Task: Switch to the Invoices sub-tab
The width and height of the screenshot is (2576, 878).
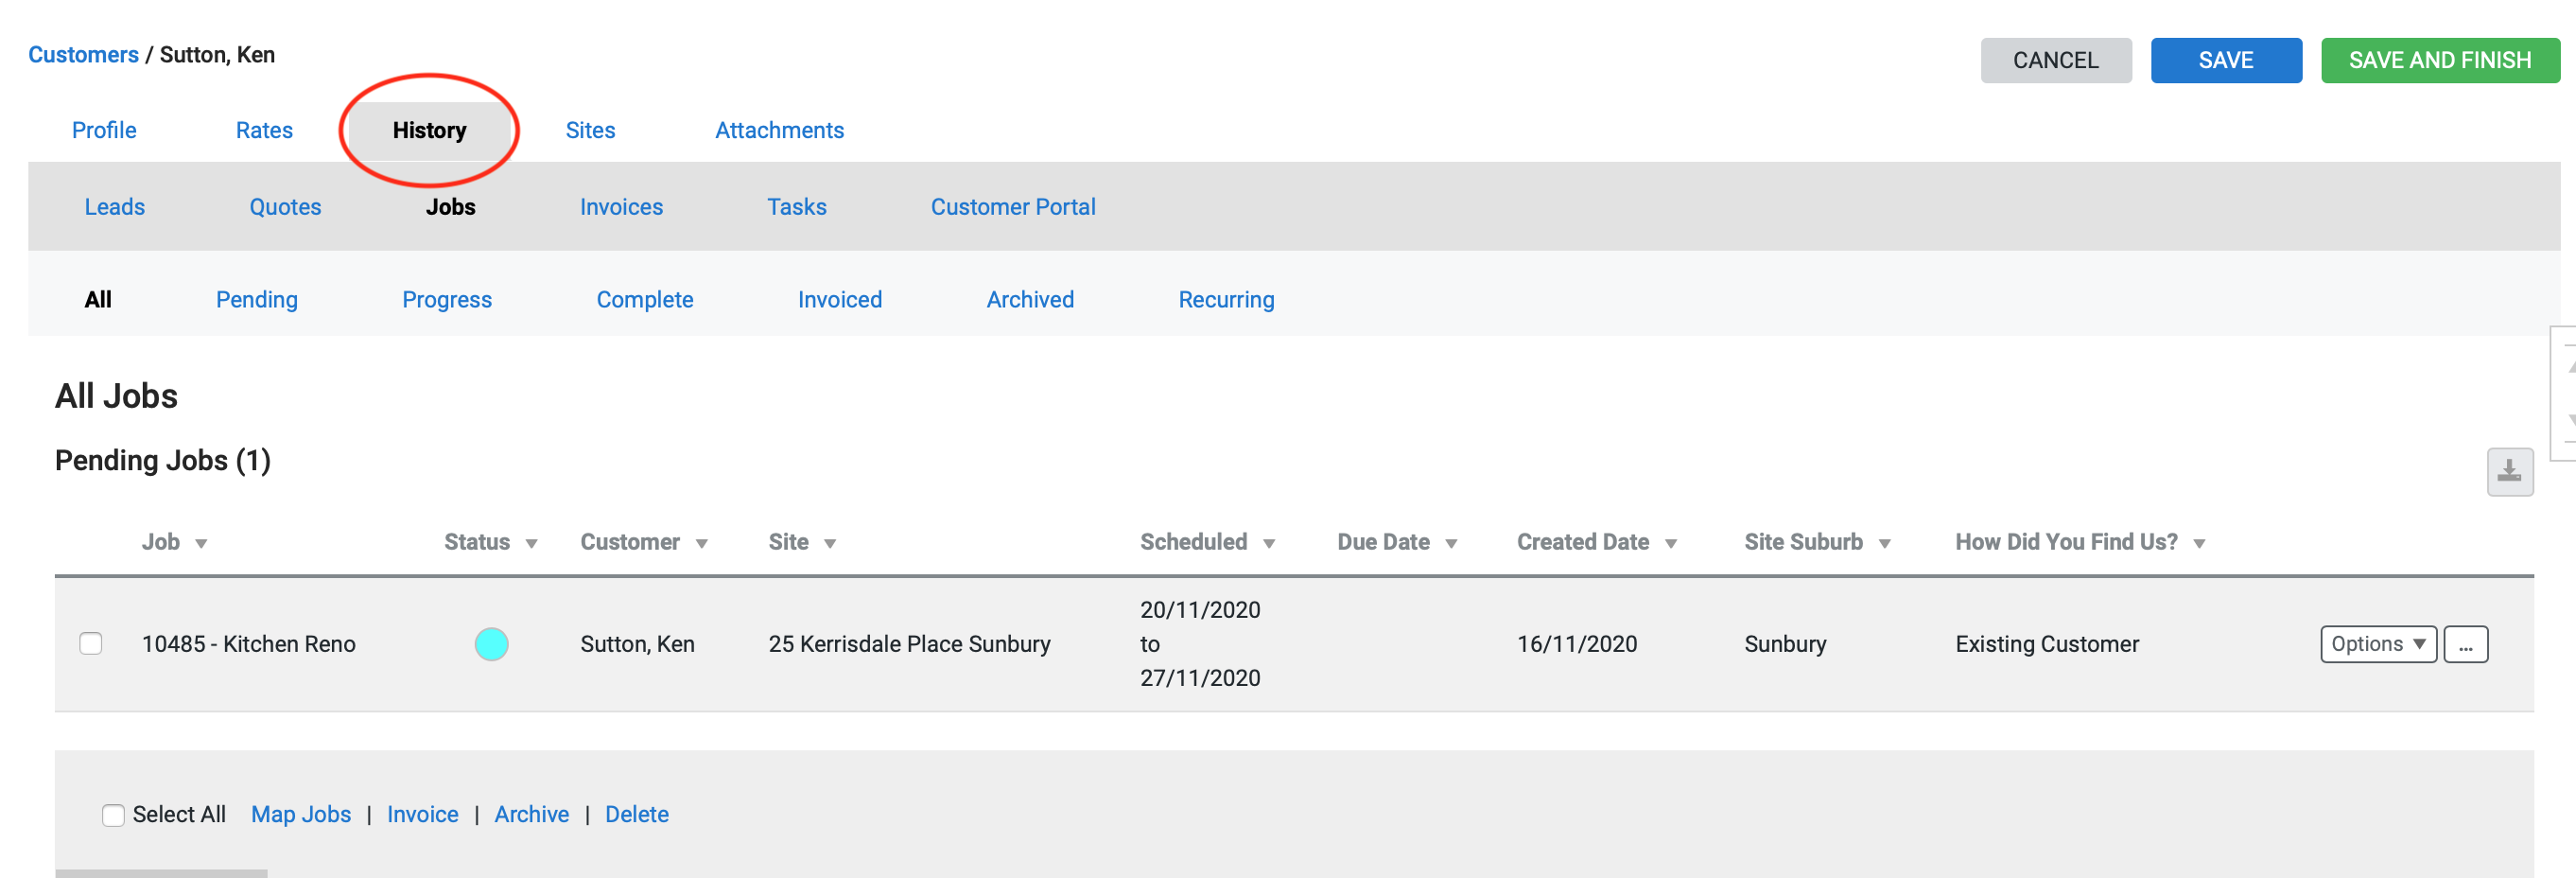Action: 621,207
